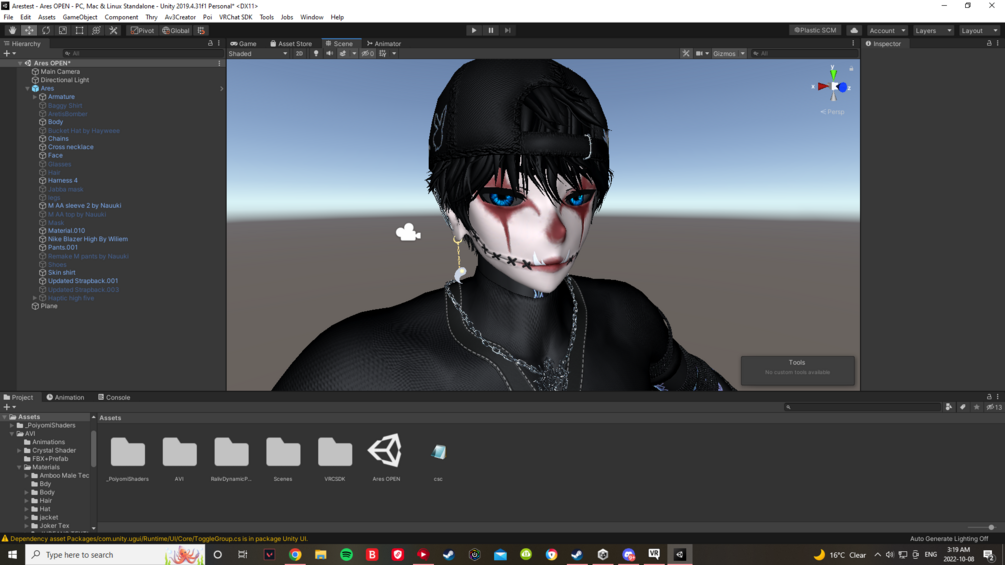The height and width of the screenshot is (565, 1005).
Task: Switch to the Game tab
Action: click(244, 44)
